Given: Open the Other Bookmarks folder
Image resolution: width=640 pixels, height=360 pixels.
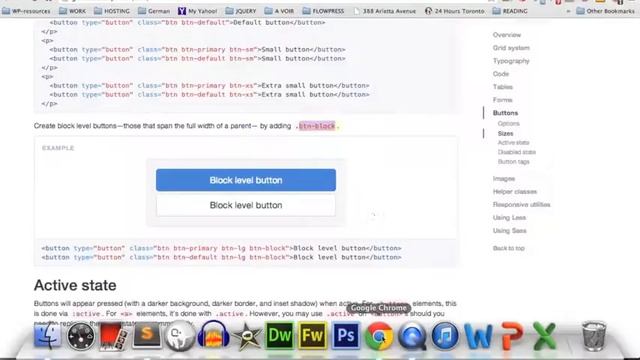Looking at the screenshot, I should coord(605,11).
